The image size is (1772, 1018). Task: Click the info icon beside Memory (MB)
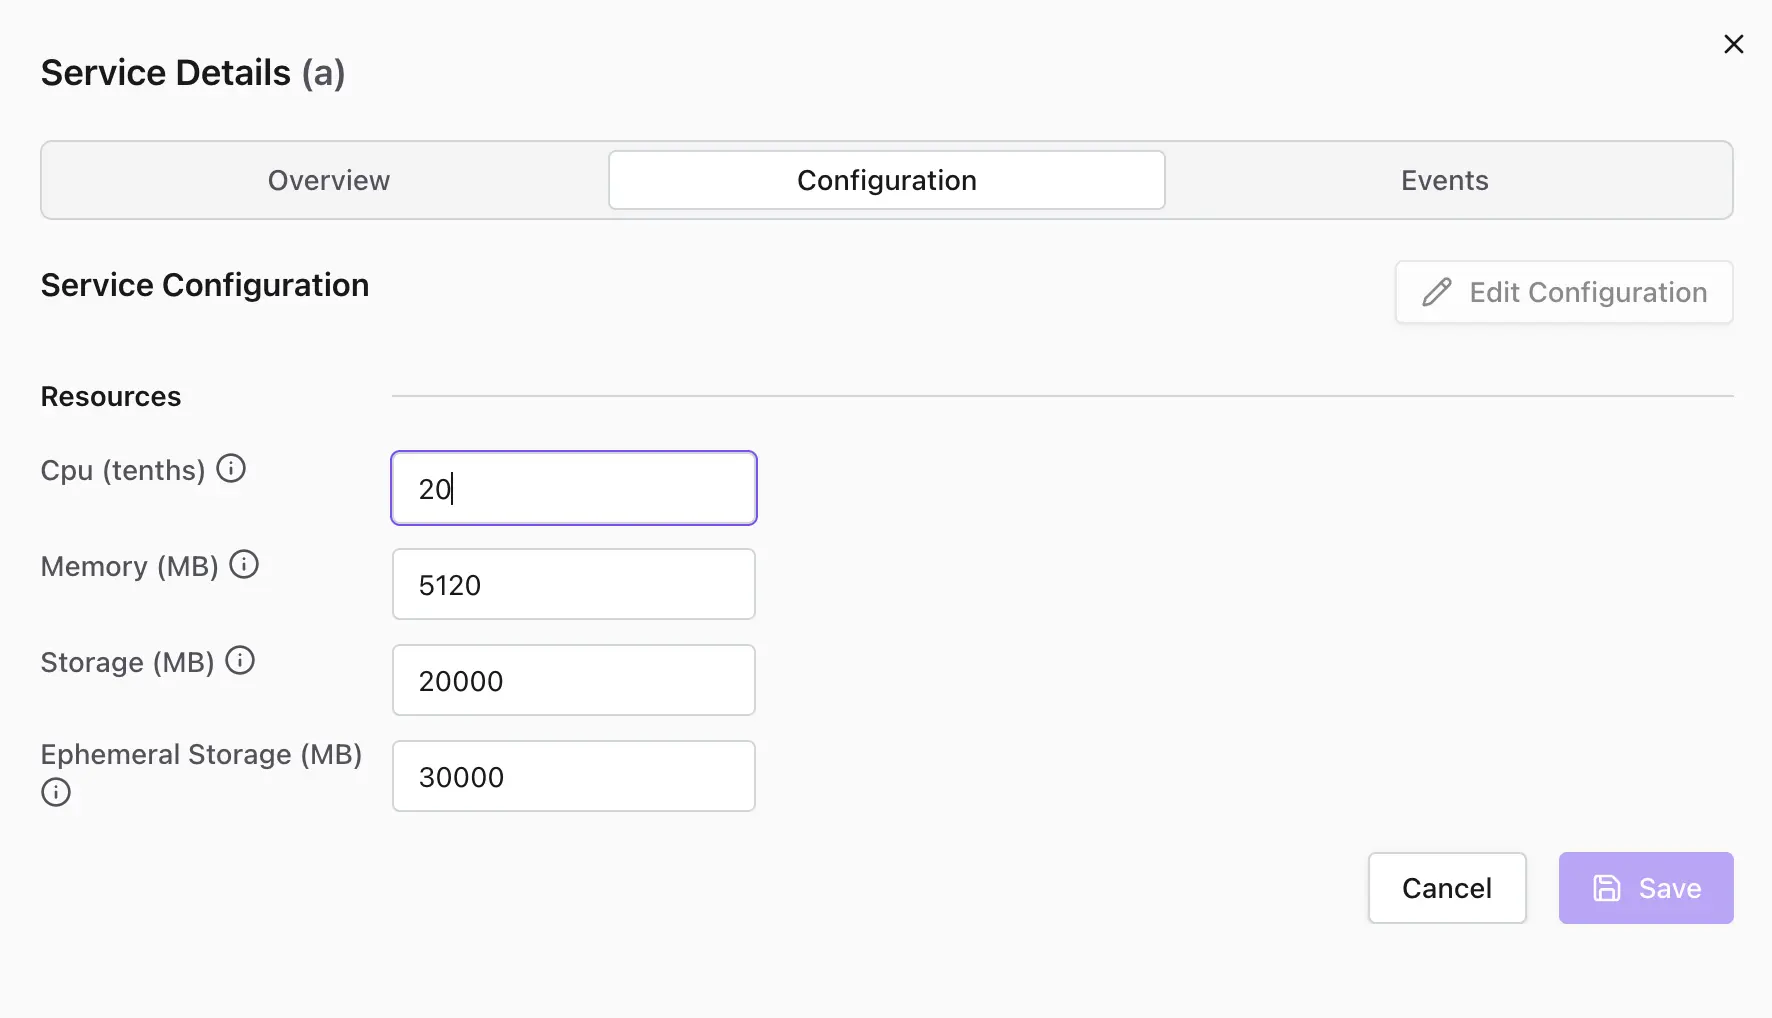click(244, 564)
